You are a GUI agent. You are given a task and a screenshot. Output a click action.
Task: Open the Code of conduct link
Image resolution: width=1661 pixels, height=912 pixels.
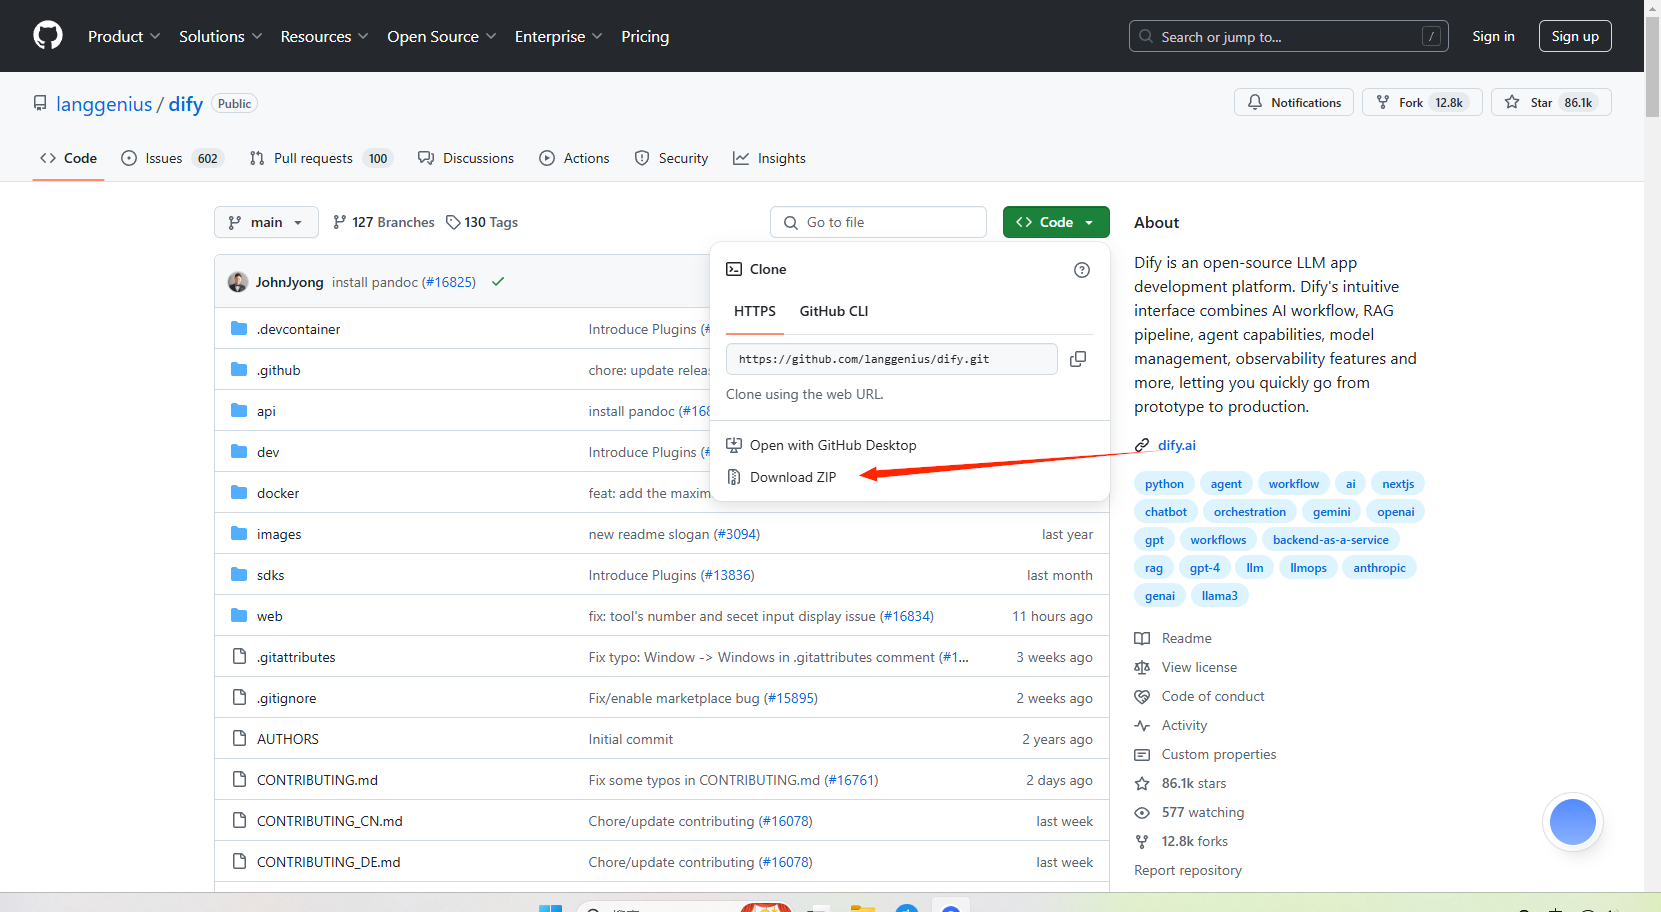tap(1212, 696)
